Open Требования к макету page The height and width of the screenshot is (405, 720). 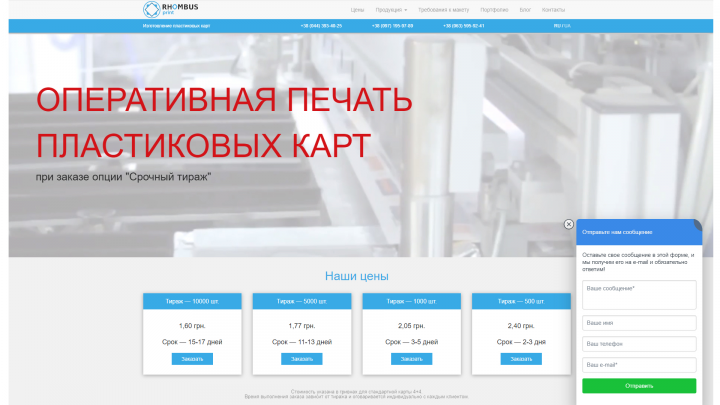pyautogui.click(x=444, y=10)
